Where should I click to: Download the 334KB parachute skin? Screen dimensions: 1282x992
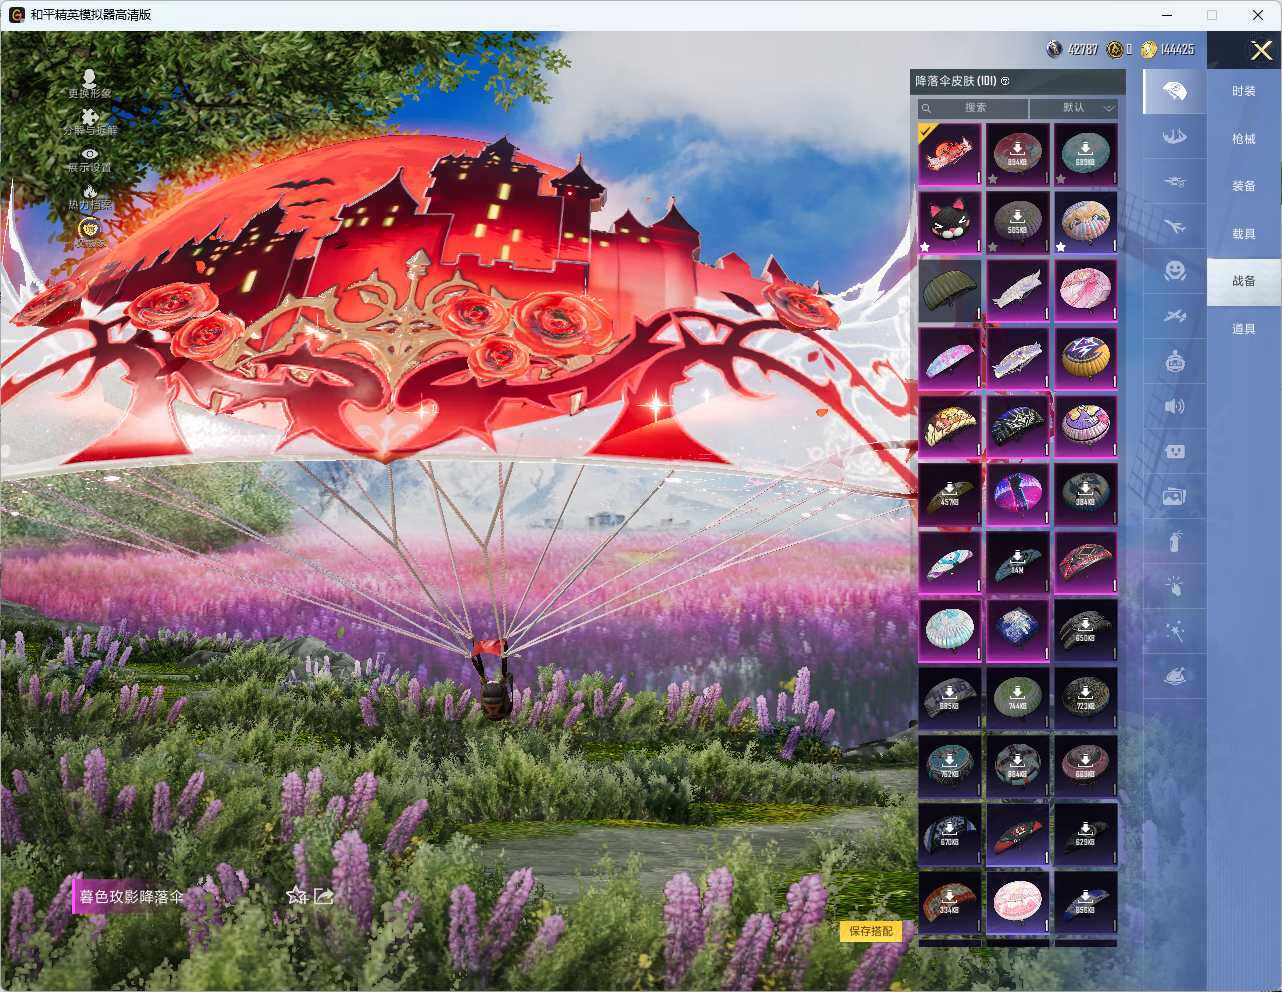pyautogui.click(x=950, y=902)
